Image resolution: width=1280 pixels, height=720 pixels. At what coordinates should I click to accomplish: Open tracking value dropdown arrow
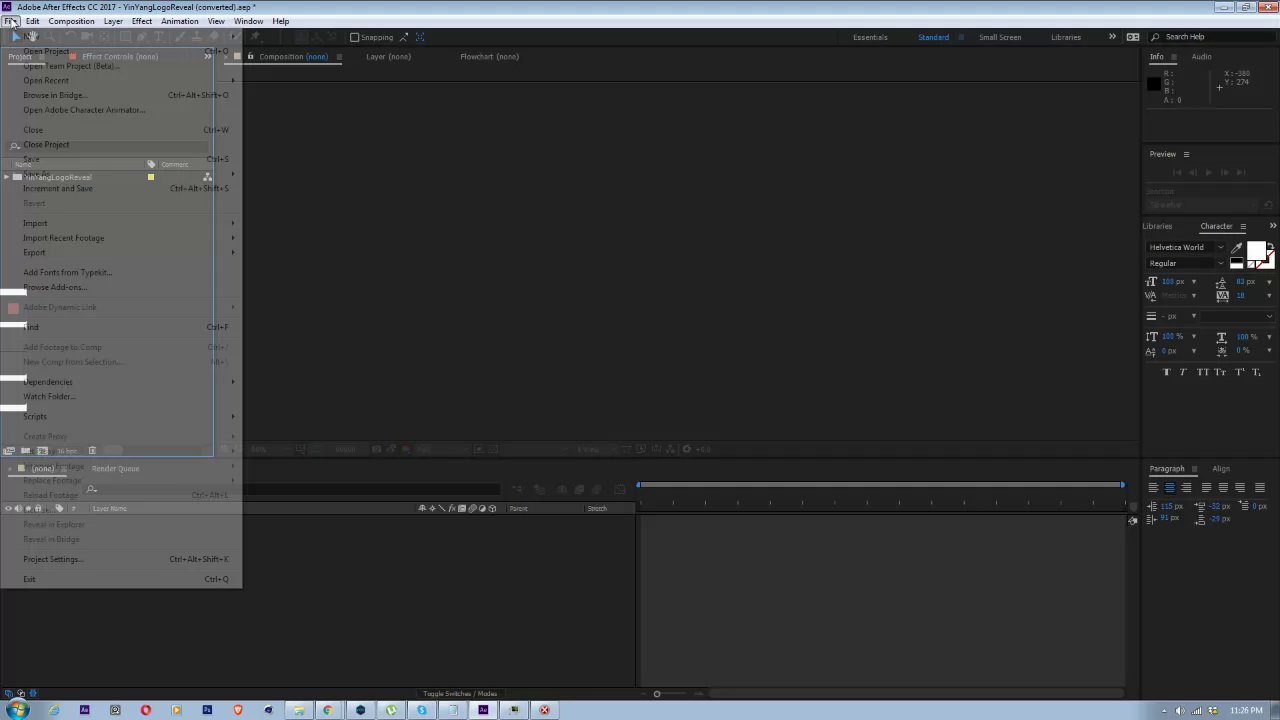click(x=1268, y=296)
